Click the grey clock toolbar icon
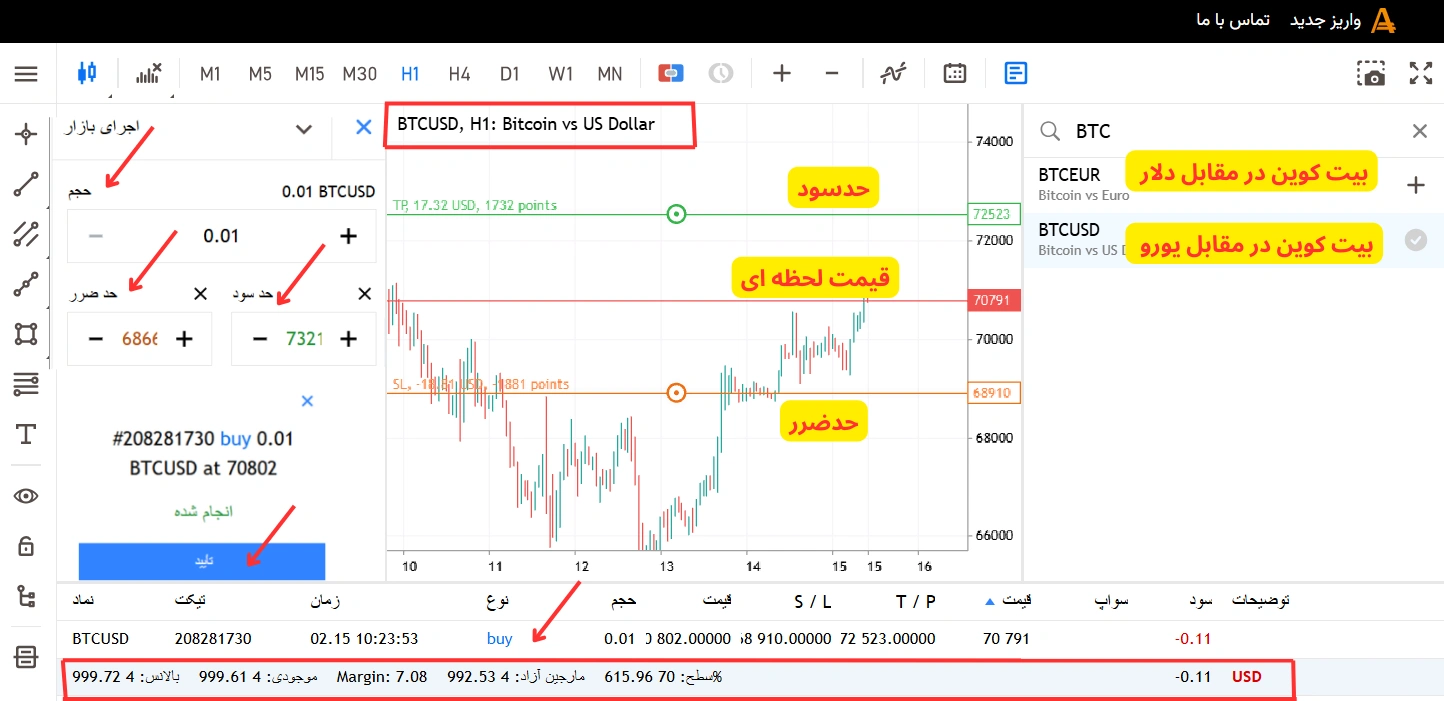 click(721, 73)
